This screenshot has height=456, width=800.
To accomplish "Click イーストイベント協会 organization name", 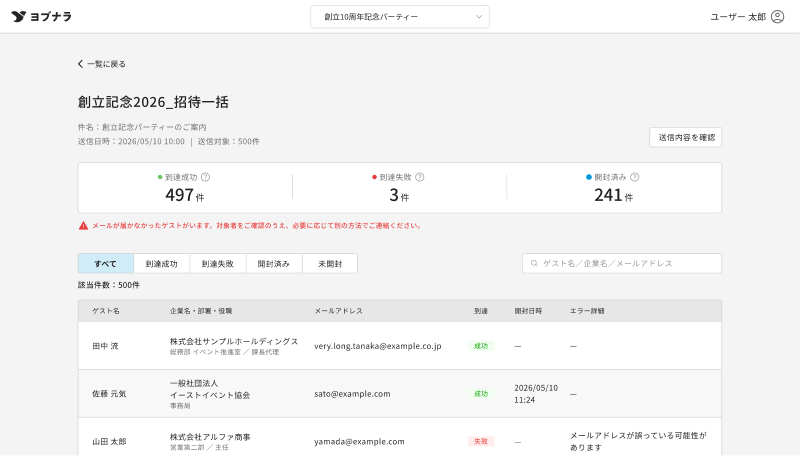I will (210, 395).
